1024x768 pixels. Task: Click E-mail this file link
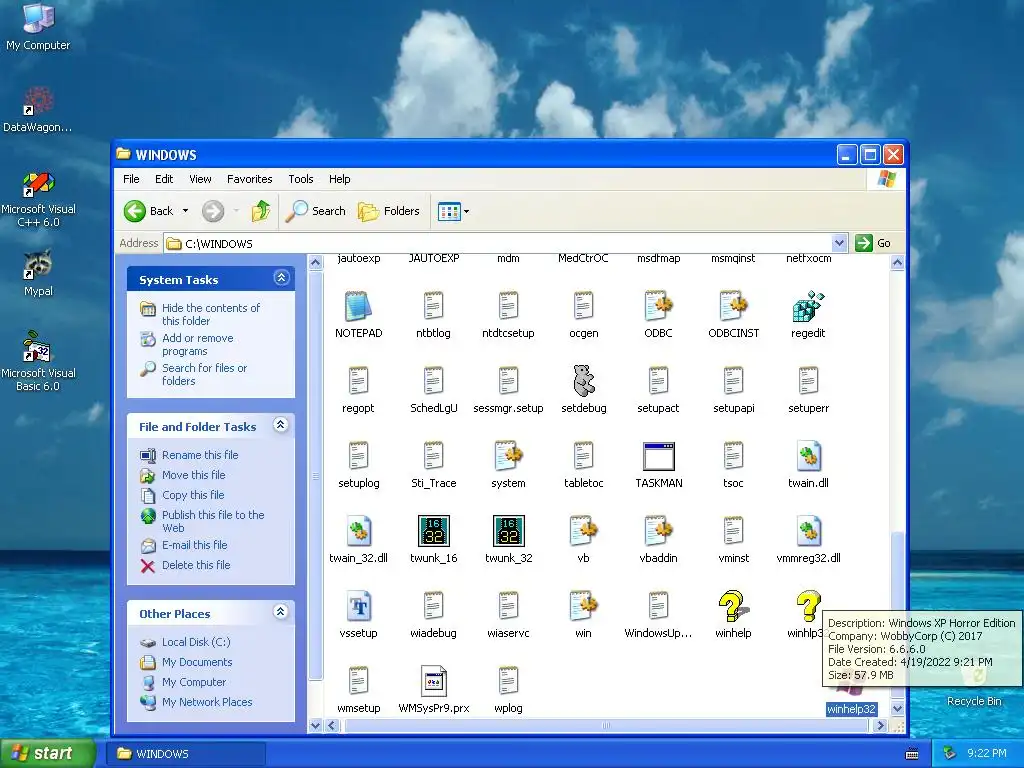pyautogui.click(x=195, y=545)
